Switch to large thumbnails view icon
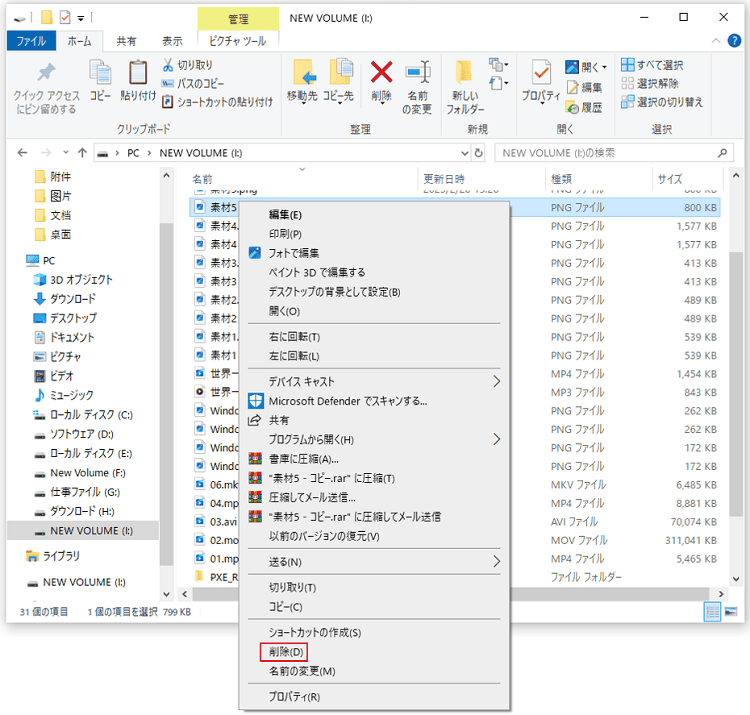 click(x=731, y=612)
